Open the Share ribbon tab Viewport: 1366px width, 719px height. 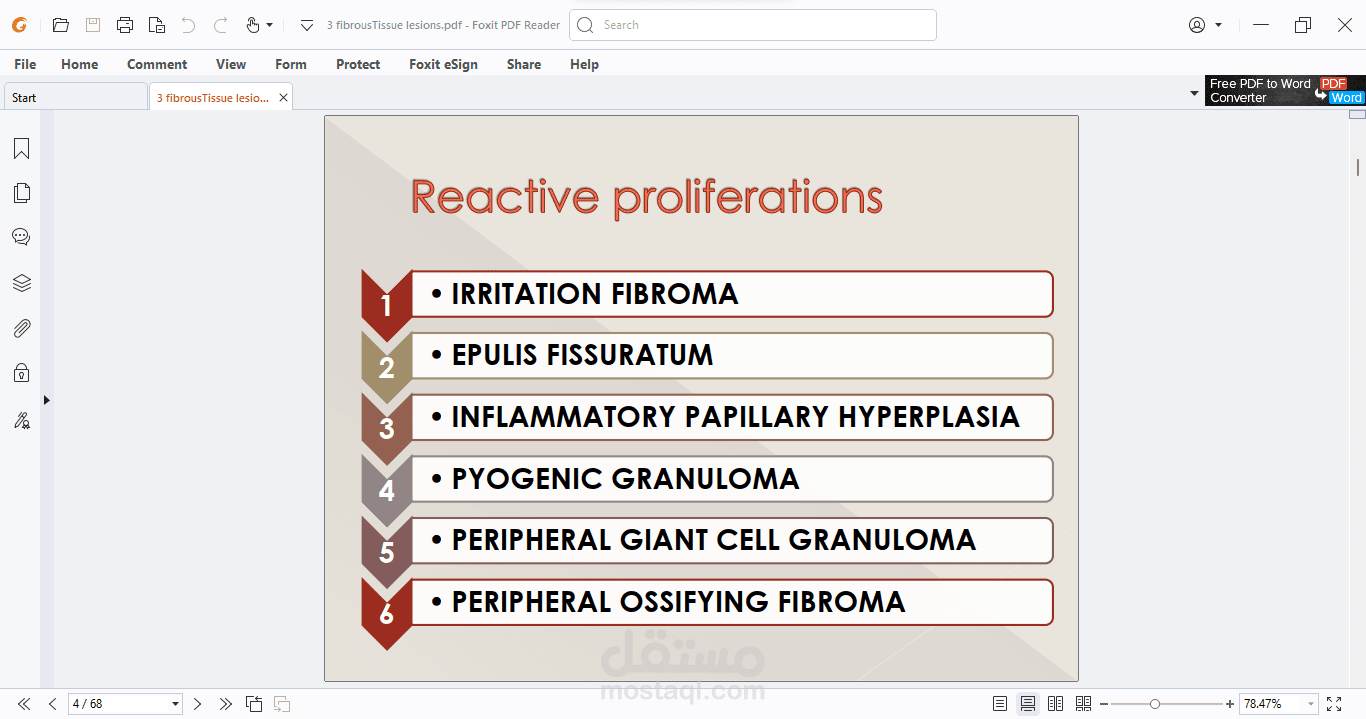[524, 64]
